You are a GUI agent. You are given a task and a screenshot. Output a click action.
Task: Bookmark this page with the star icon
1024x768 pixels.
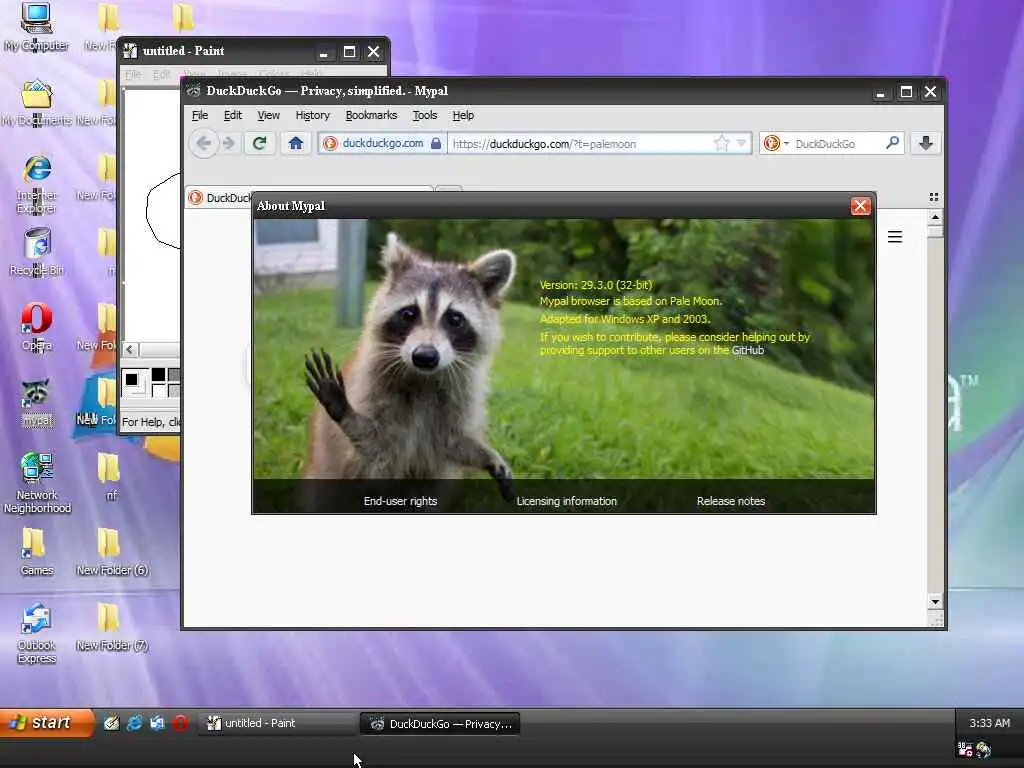tap(721, 143)
